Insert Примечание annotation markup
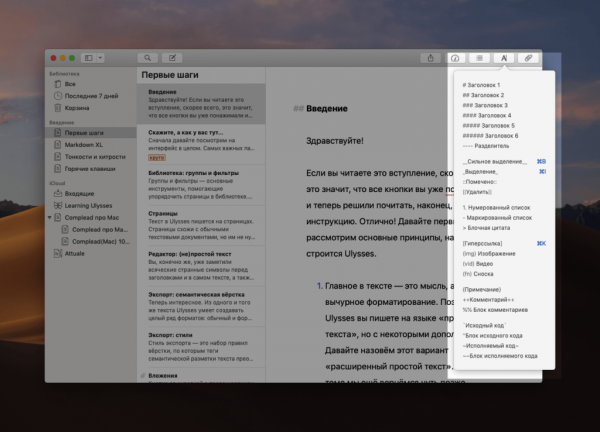This screenshot has width=600, height=432. 481,290
